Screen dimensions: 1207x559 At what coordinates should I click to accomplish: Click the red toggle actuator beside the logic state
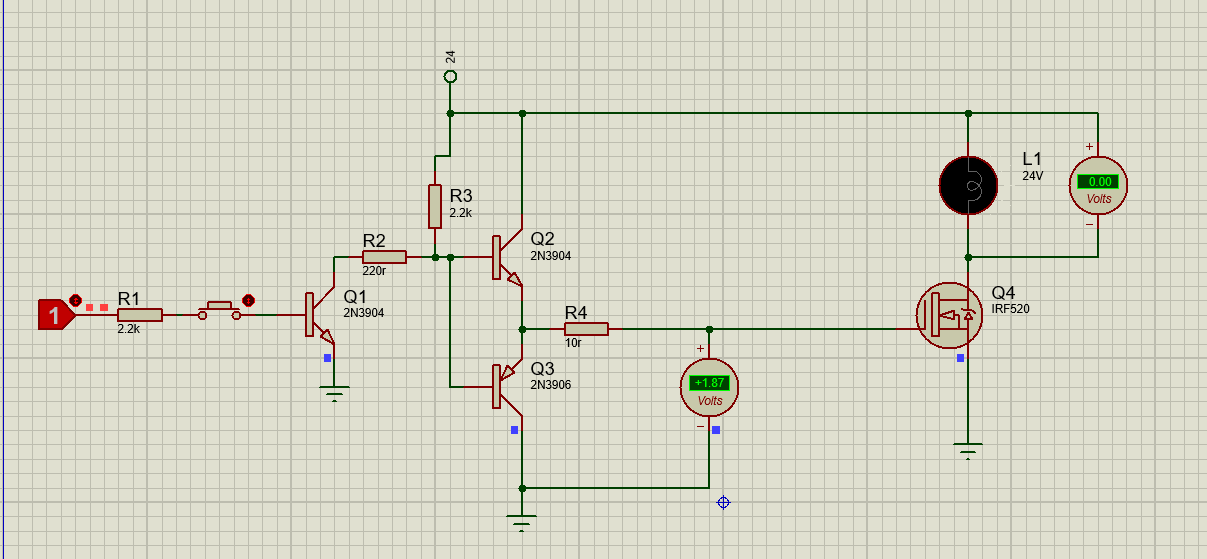coord(75,300)
